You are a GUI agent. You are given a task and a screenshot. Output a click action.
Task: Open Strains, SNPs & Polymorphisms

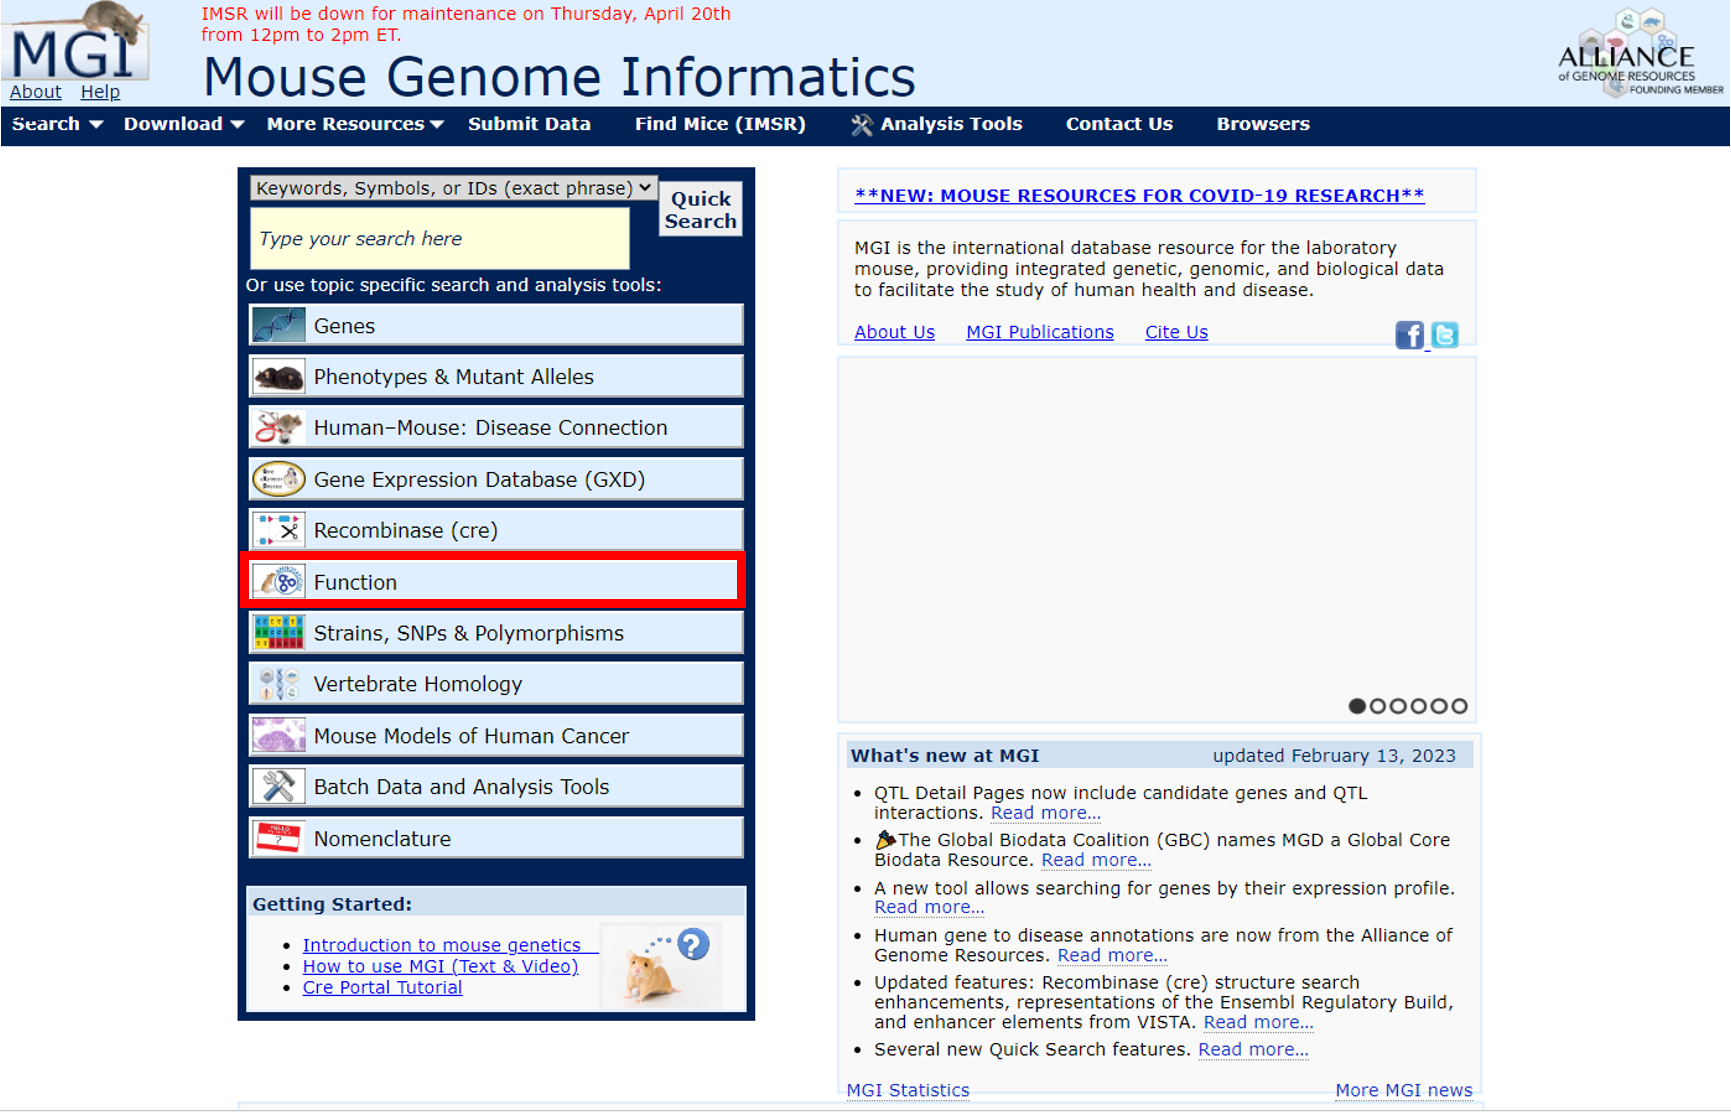tap(496, 633)
